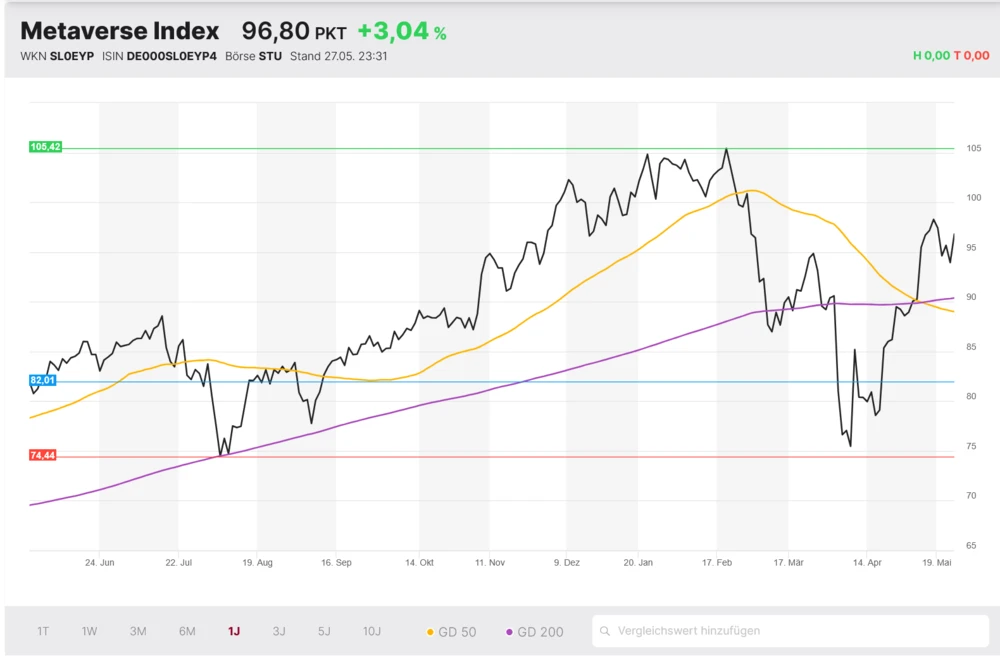Select the 5J five-year timeframe

click(x=324, y=631)
